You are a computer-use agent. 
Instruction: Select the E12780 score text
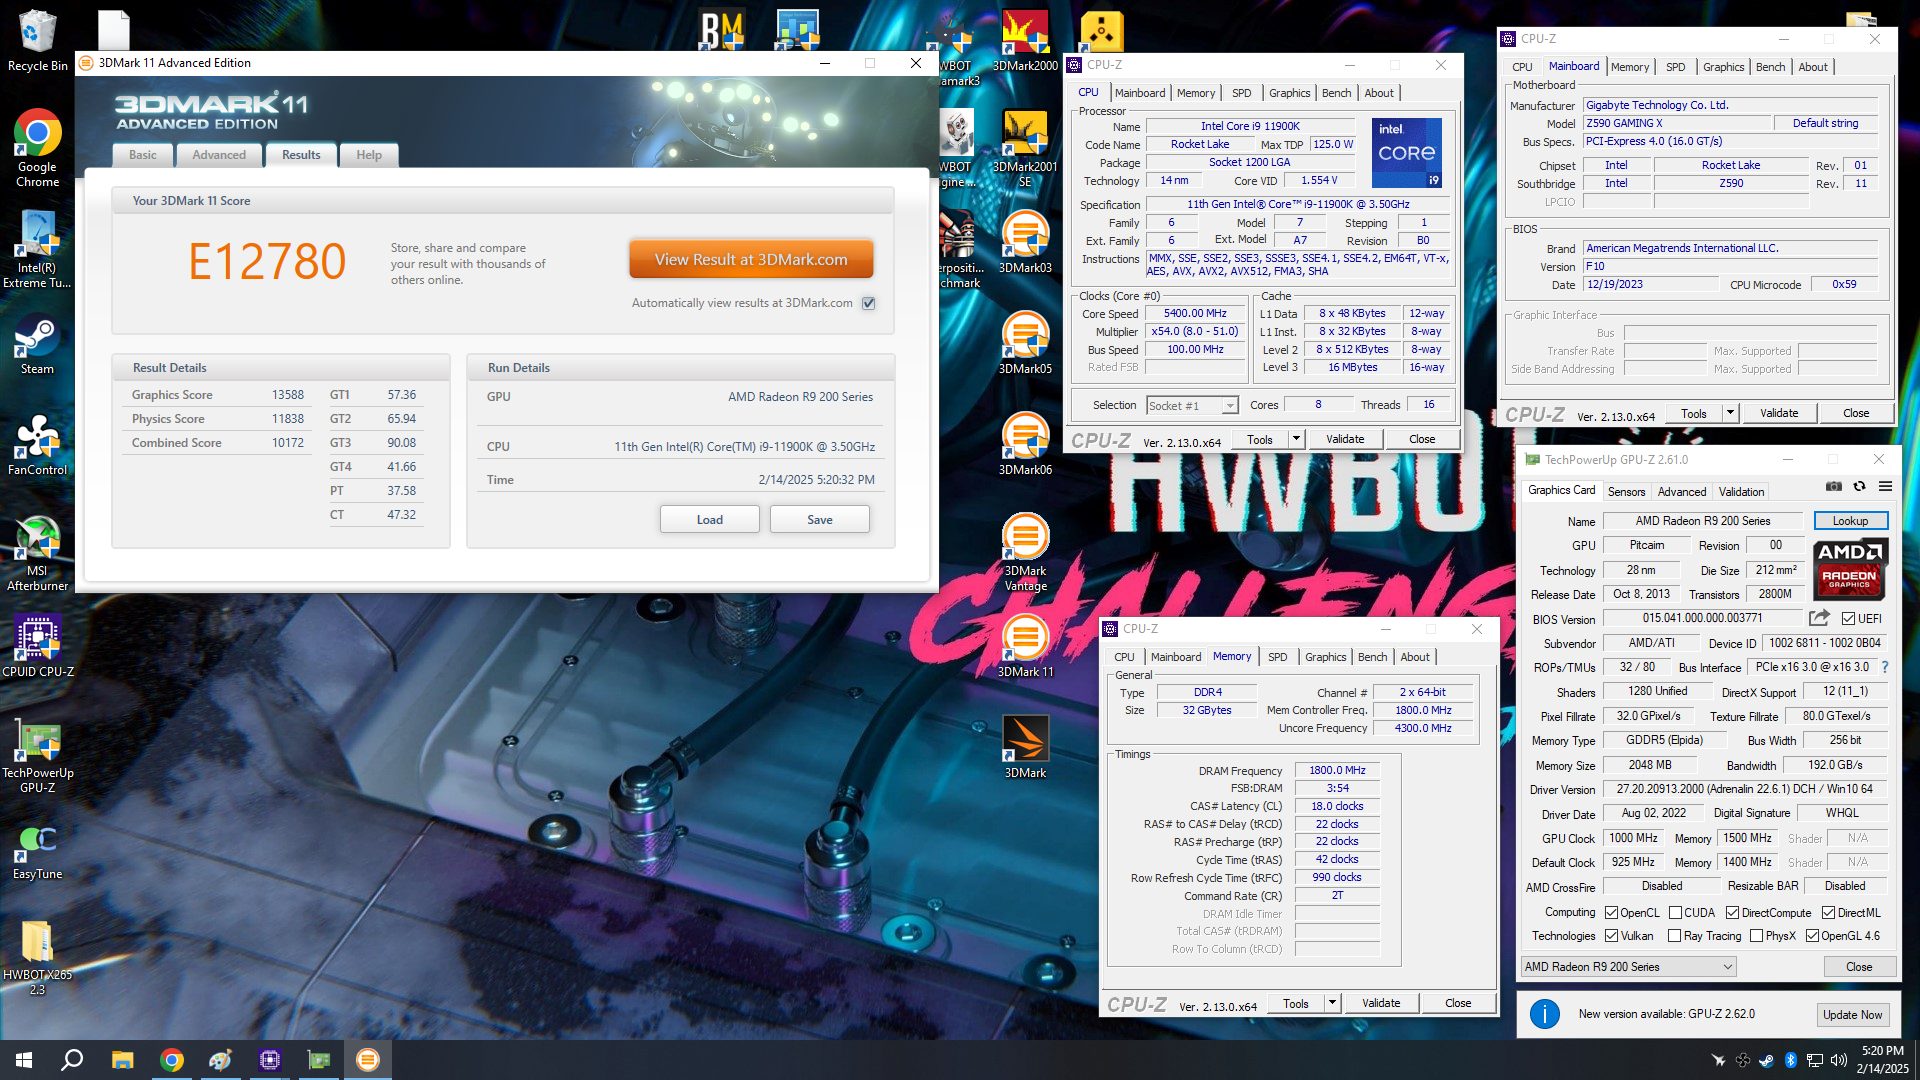[x=267, y=262]
